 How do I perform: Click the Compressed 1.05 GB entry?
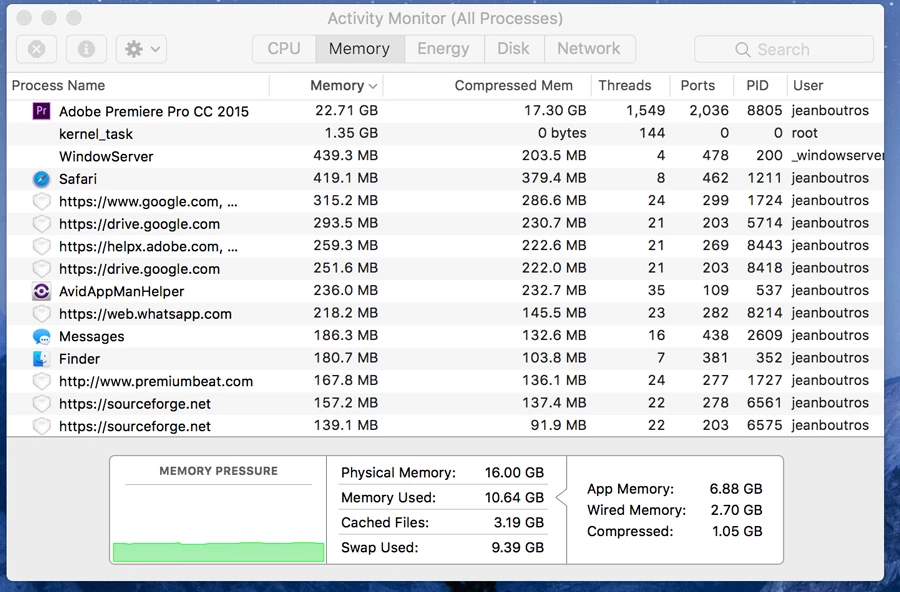(674, 531)
